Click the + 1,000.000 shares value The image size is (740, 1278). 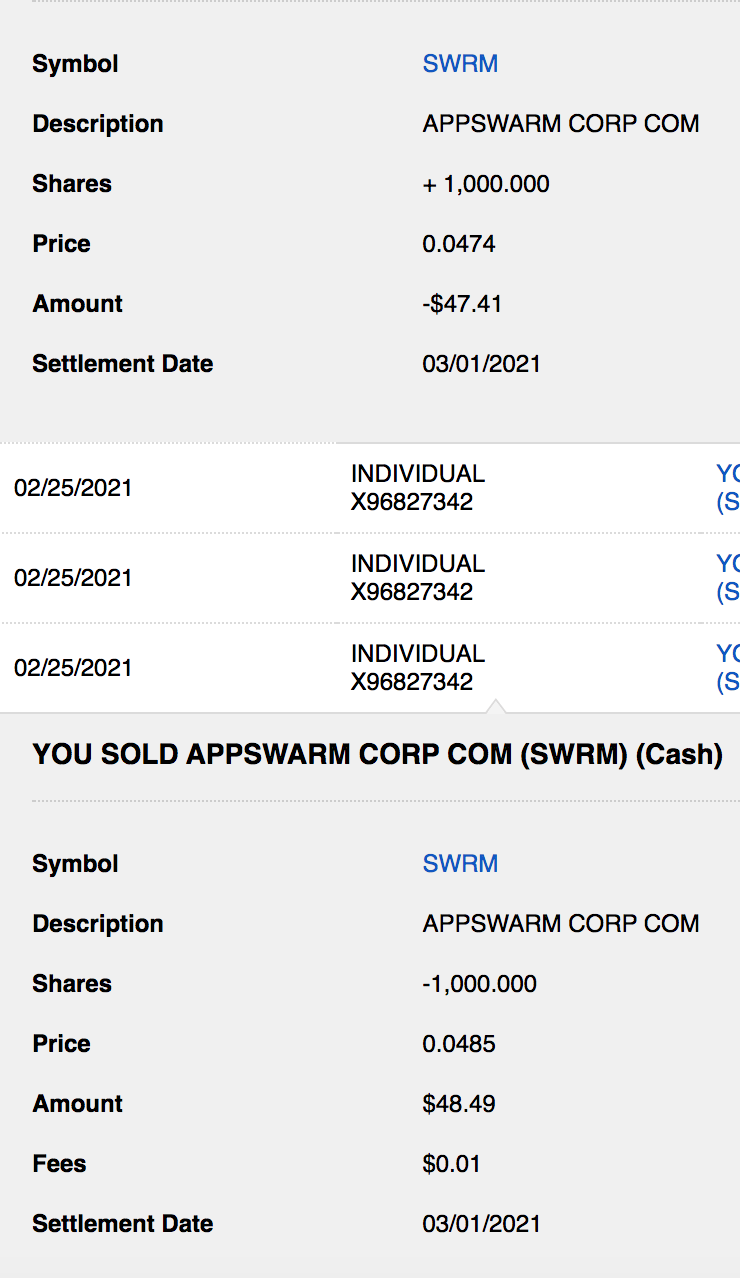[486, 184]
